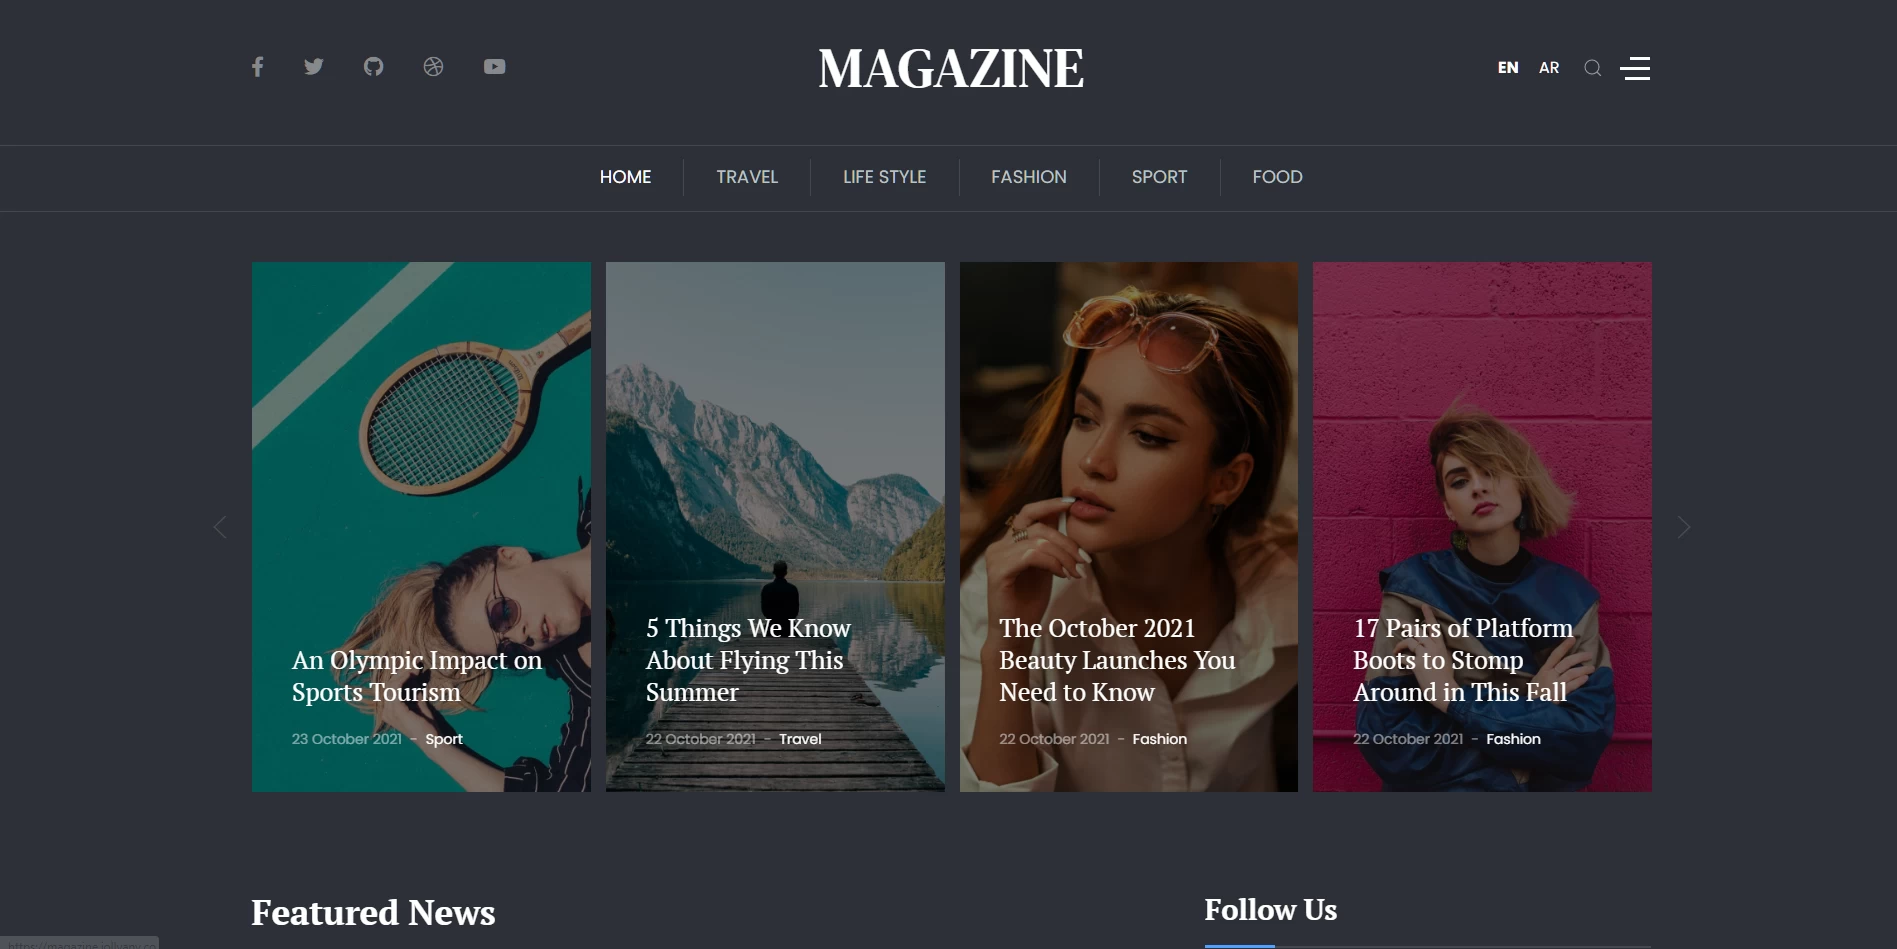Open the October 2021 Beauty Launches card

(x=1129, y=527)
